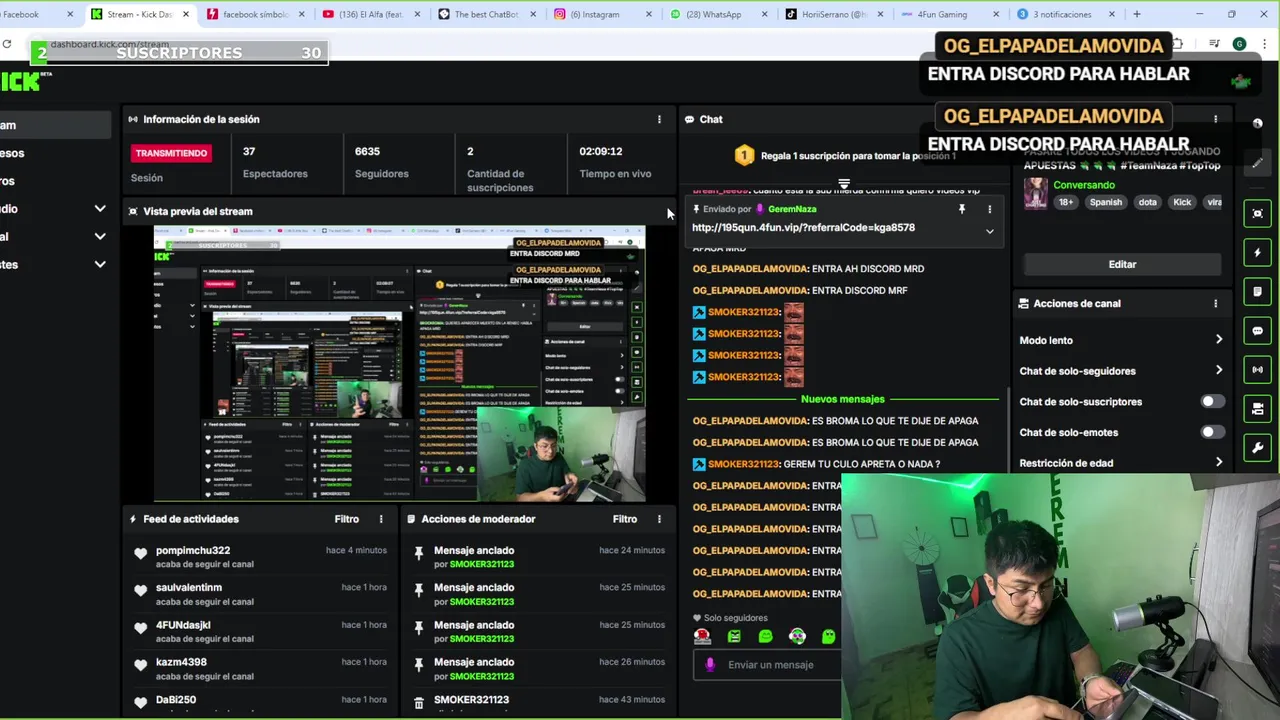This screenshot has height=720, width=1280.
Task: Switch to the Instagram tab
Action: pos(602,14)
